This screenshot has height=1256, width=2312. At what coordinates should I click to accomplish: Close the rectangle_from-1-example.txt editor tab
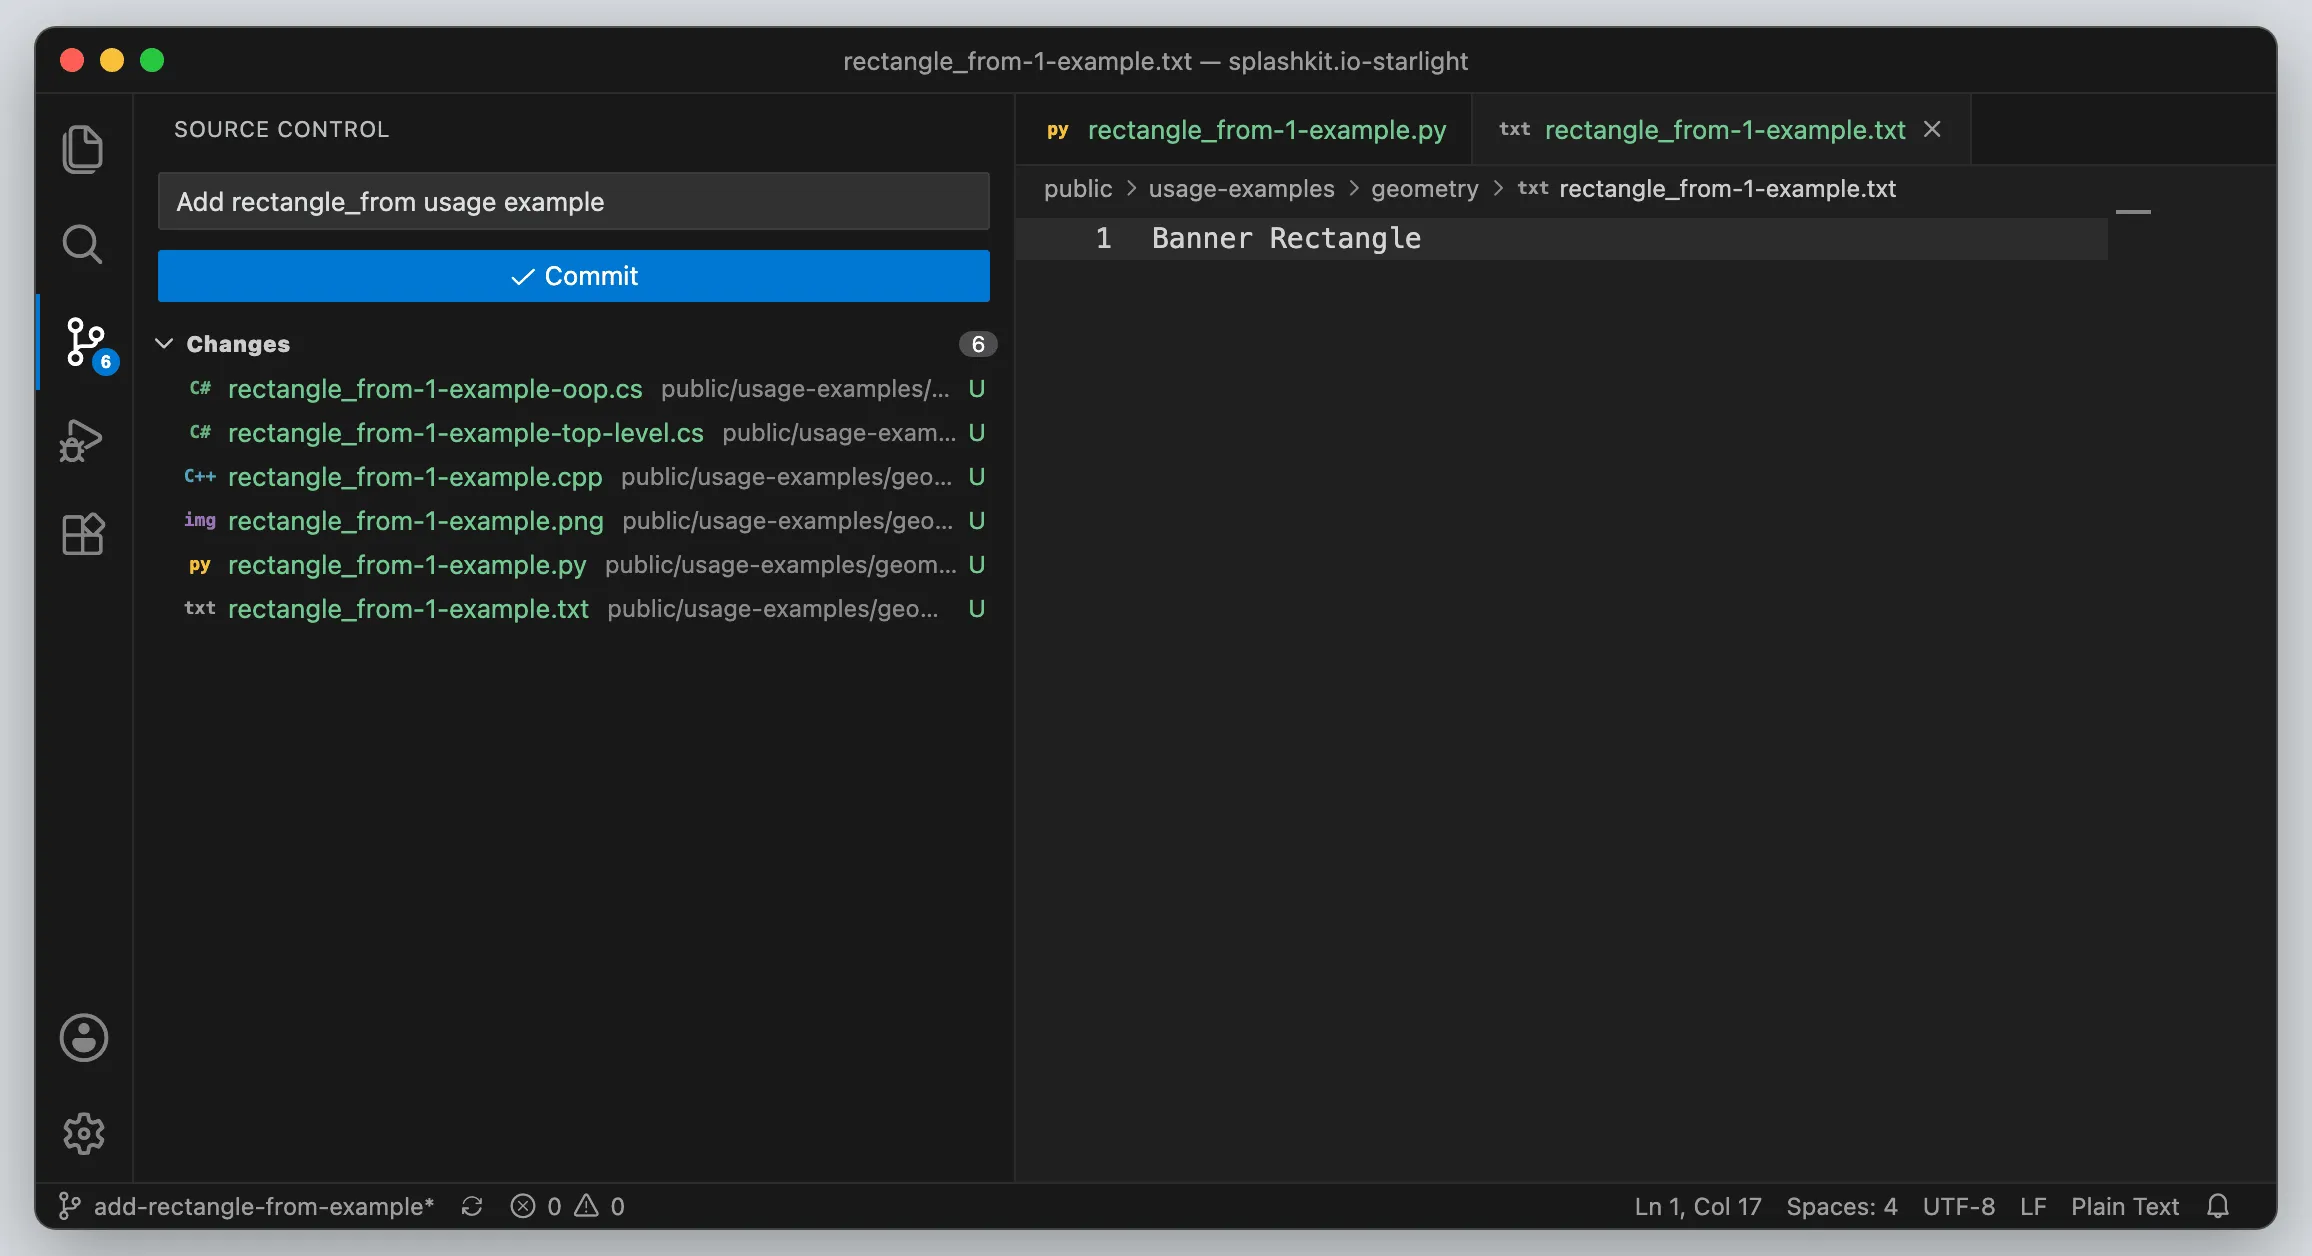click(1932, 129)
